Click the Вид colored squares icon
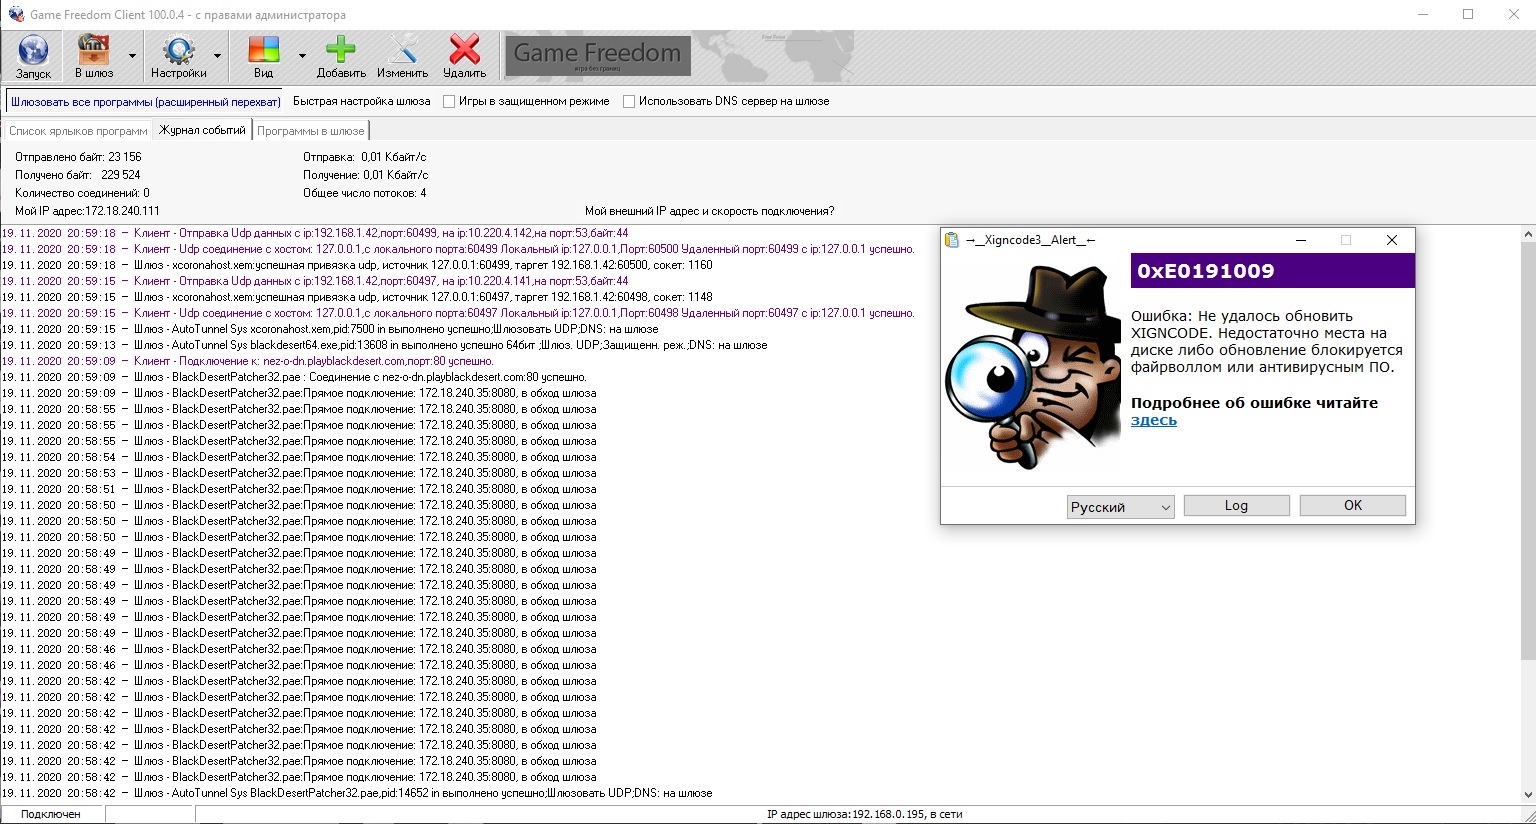 pos(264,49)
